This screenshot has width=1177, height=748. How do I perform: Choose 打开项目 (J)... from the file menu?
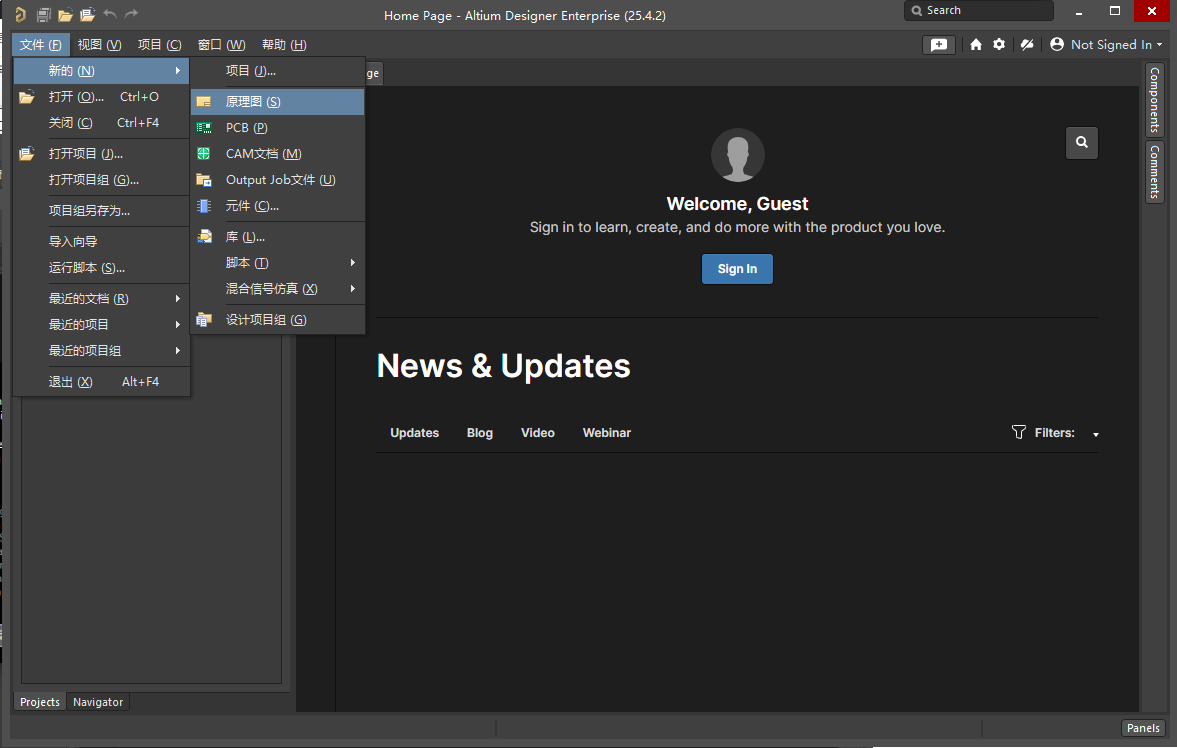(101, 154)
